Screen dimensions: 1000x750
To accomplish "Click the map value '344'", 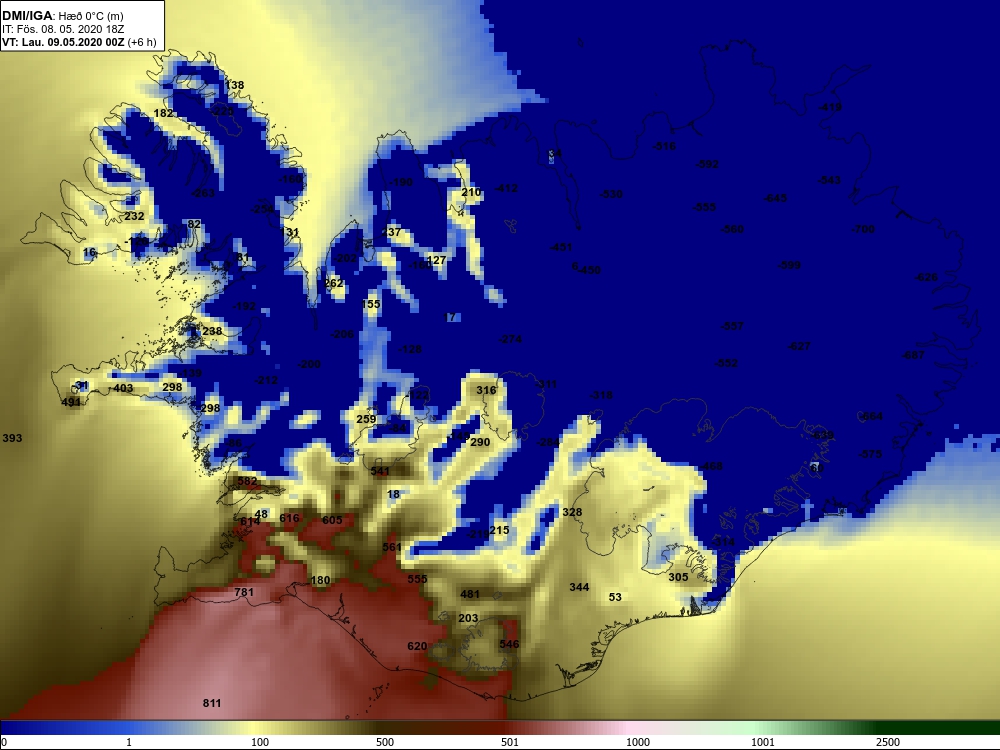I will point(579,587).
